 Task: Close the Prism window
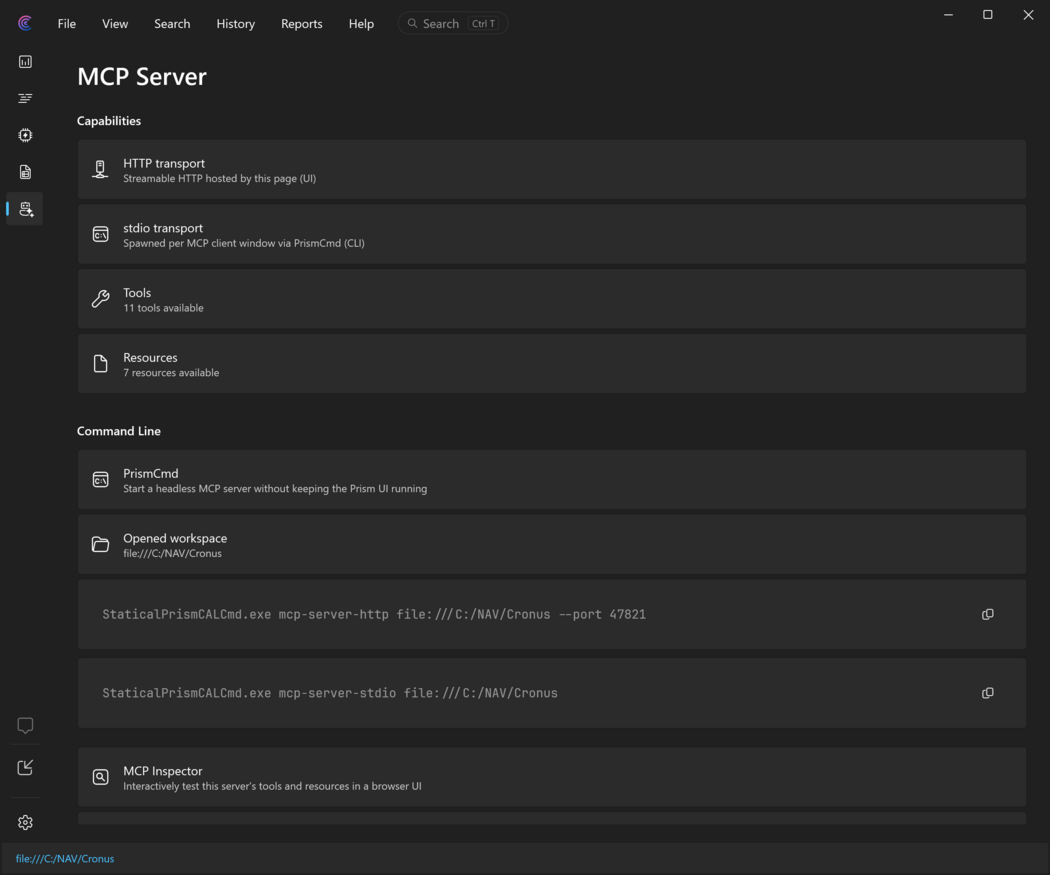pos(1029,15)
